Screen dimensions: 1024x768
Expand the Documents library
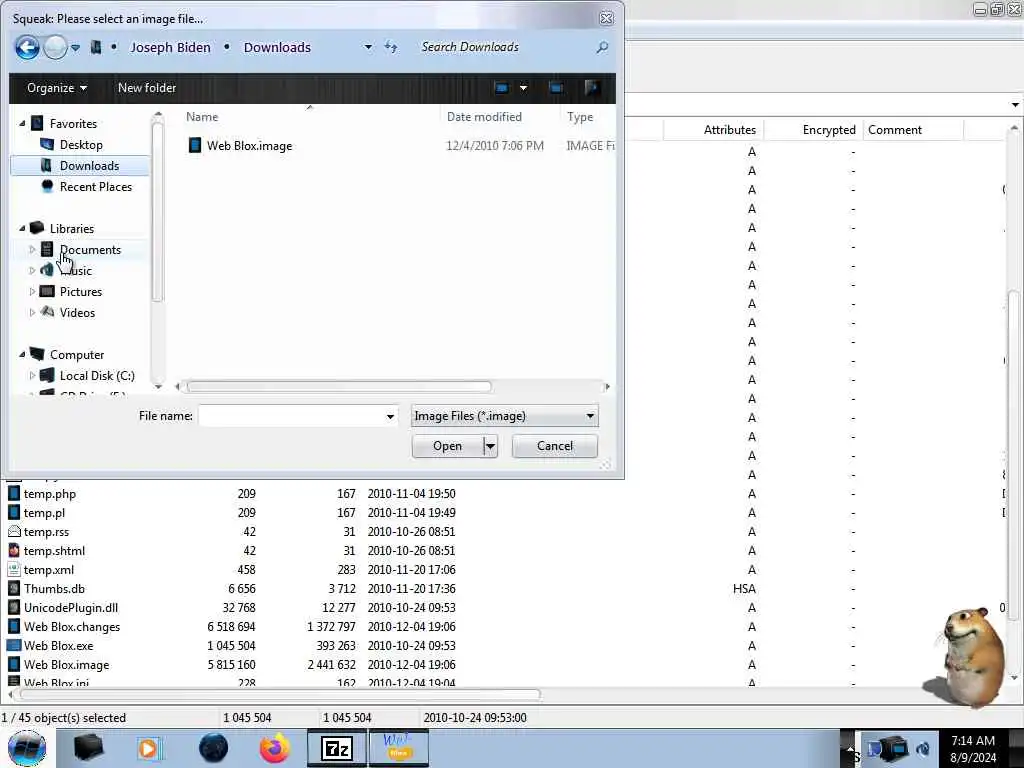coord(32,249)
